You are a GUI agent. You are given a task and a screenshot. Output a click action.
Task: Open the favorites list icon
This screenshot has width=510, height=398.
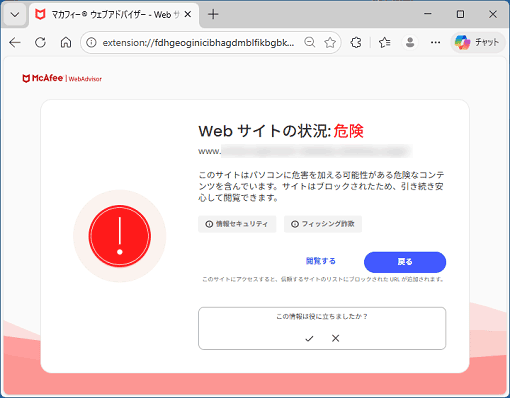tap(385, 42)
